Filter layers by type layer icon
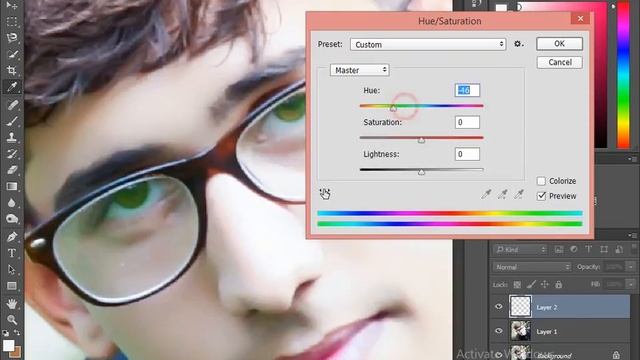 coord(589,249)
